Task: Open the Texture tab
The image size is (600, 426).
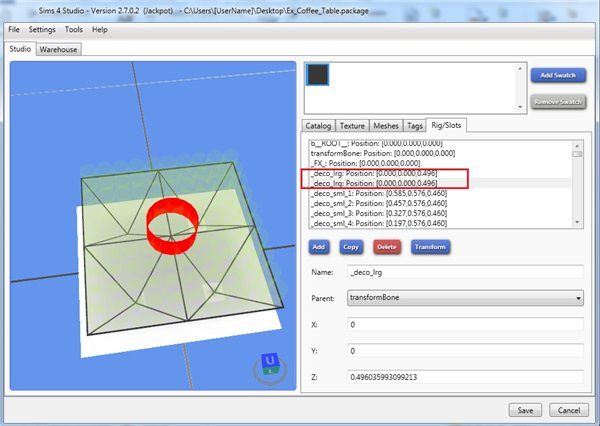Action: (x=352, y=126)
